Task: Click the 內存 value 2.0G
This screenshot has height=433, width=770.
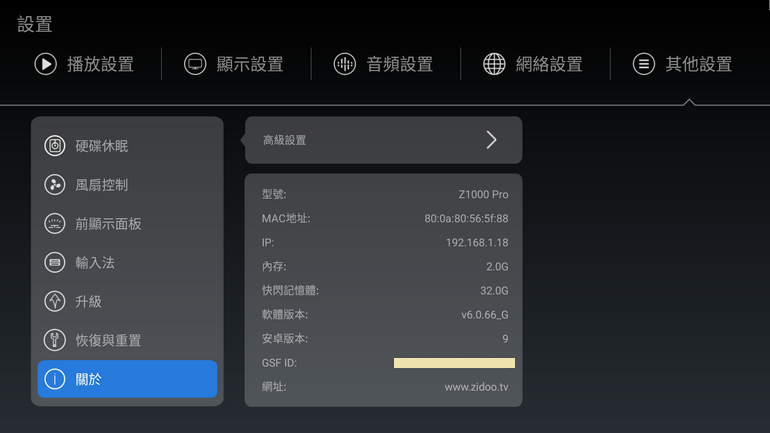Action: tap(497, 267)
